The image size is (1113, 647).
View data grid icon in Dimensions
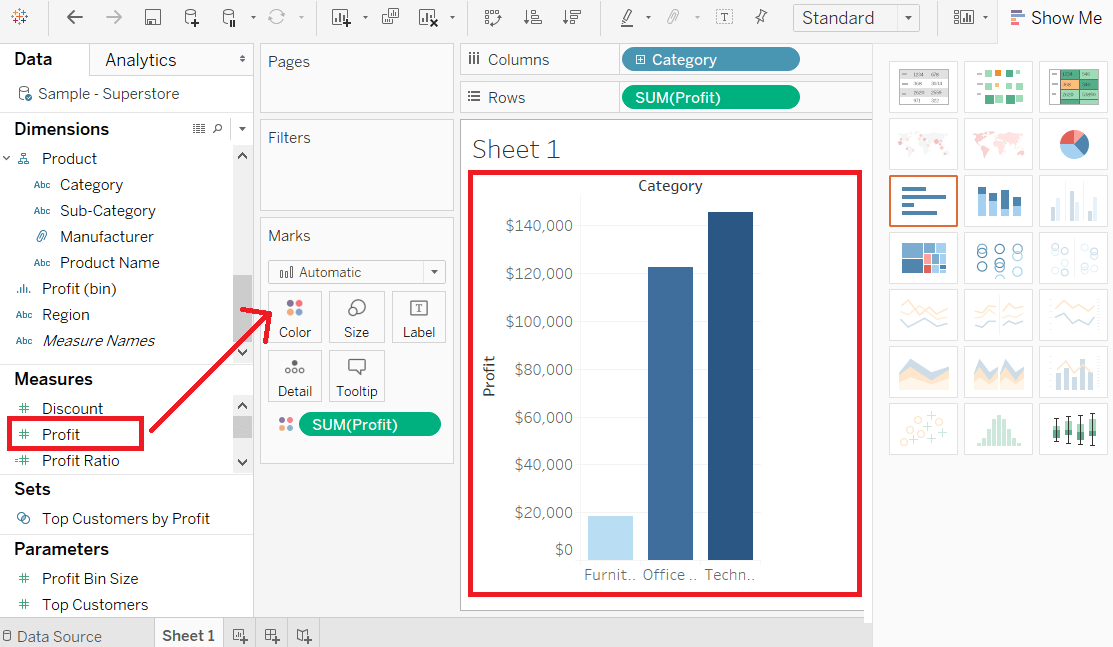click(199, 129)
